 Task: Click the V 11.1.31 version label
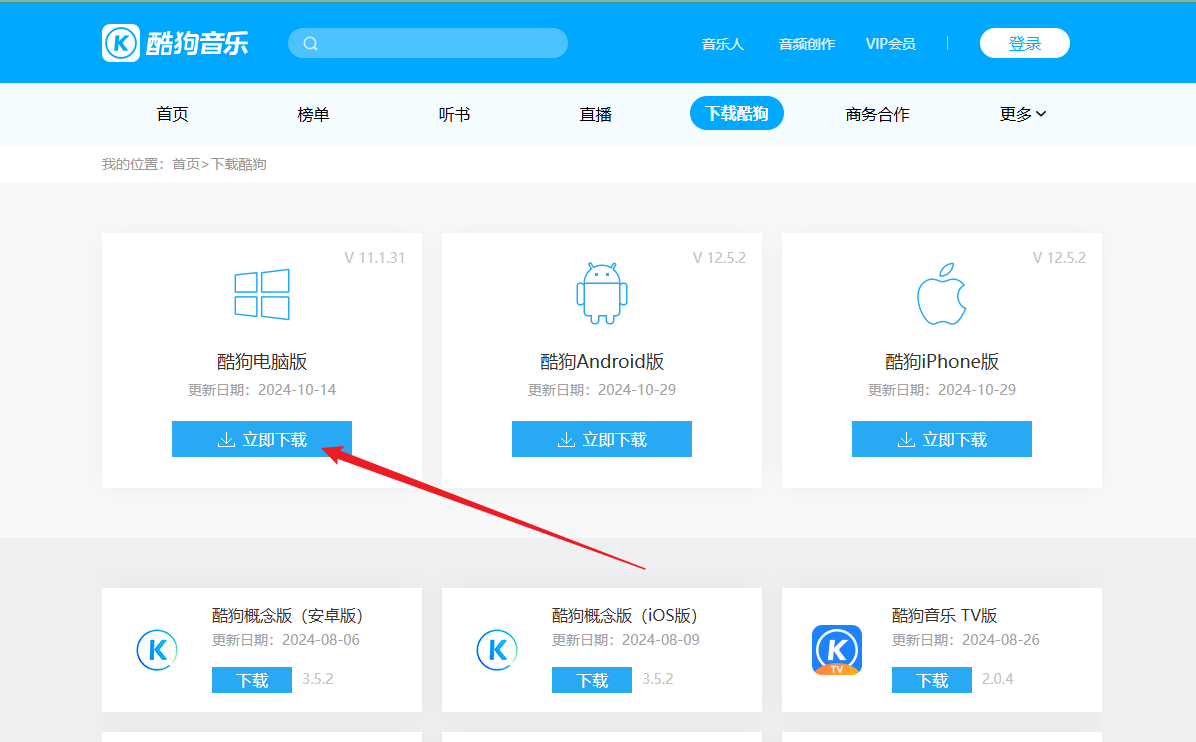[375, 258]
